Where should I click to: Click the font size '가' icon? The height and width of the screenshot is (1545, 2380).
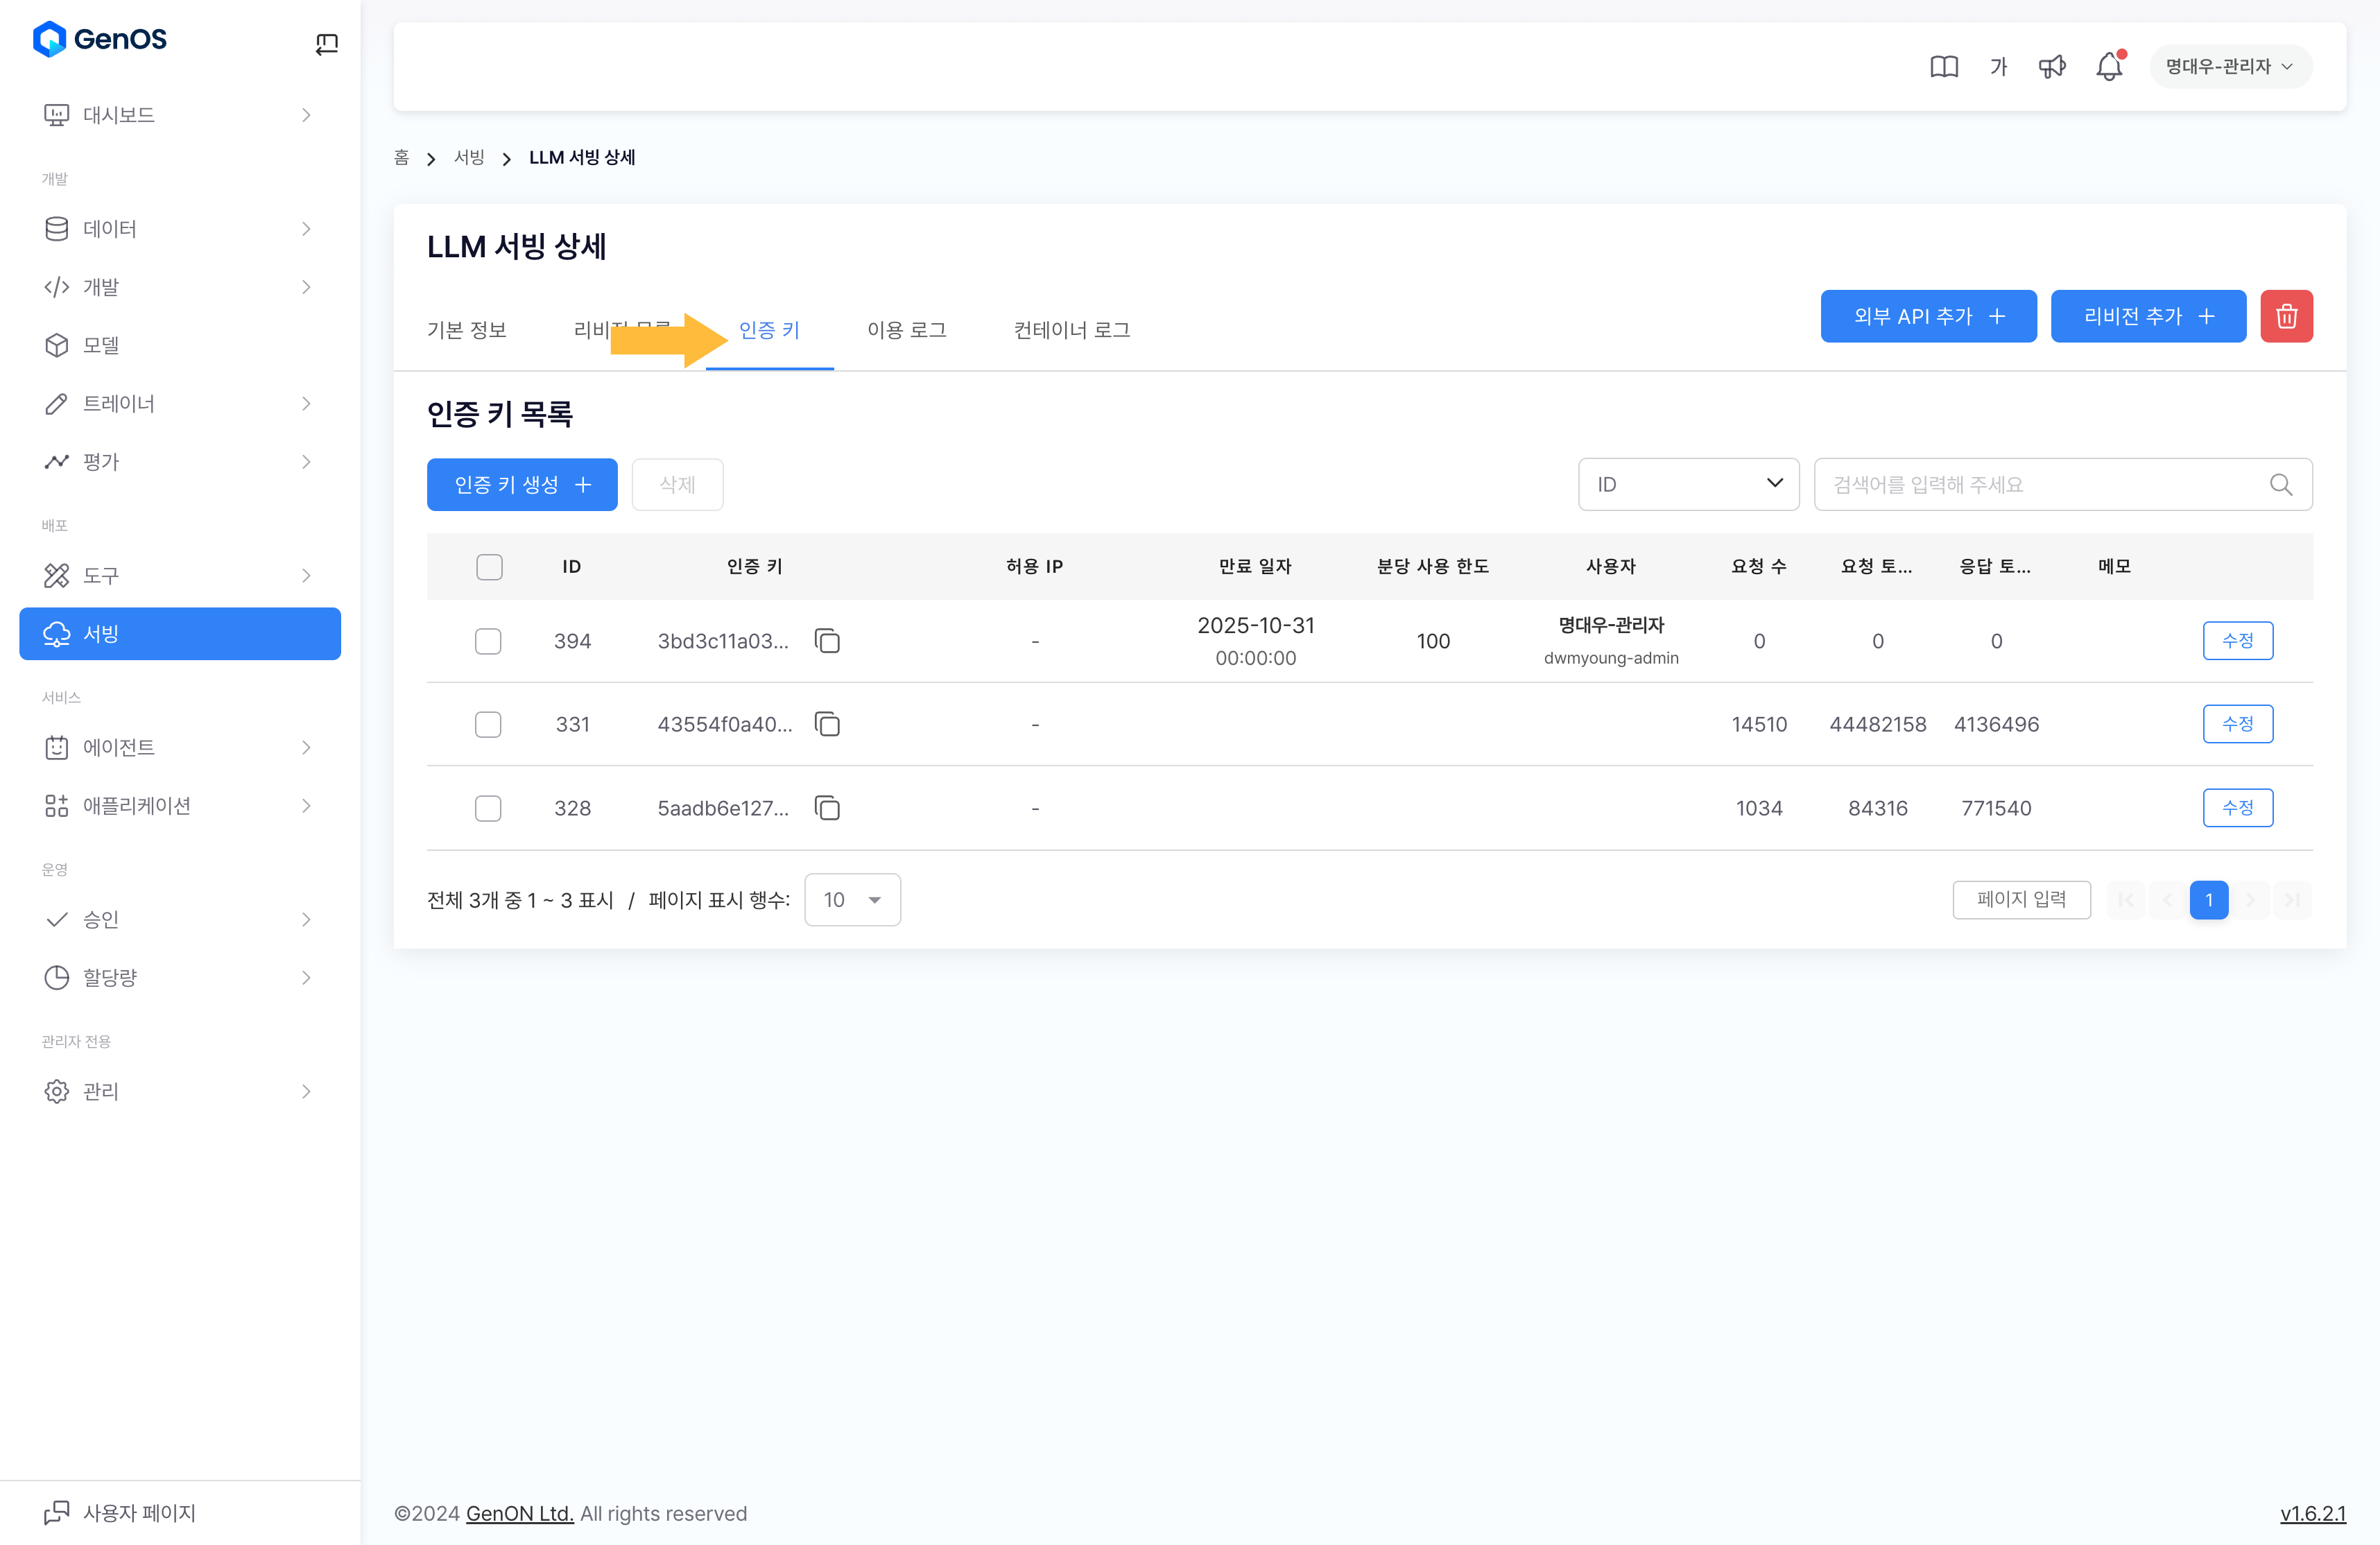pos(1998,67)
